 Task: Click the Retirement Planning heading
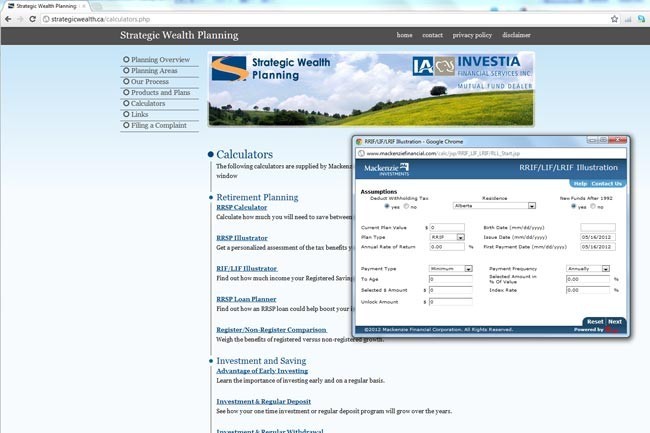(257, 197)
